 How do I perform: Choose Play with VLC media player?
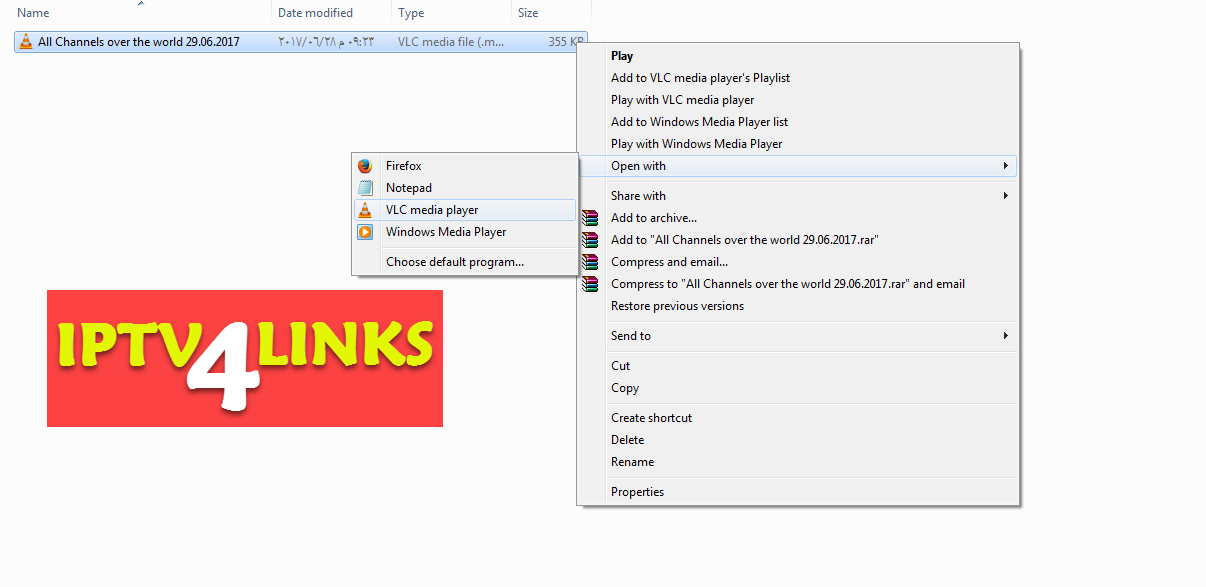point(682,99)
